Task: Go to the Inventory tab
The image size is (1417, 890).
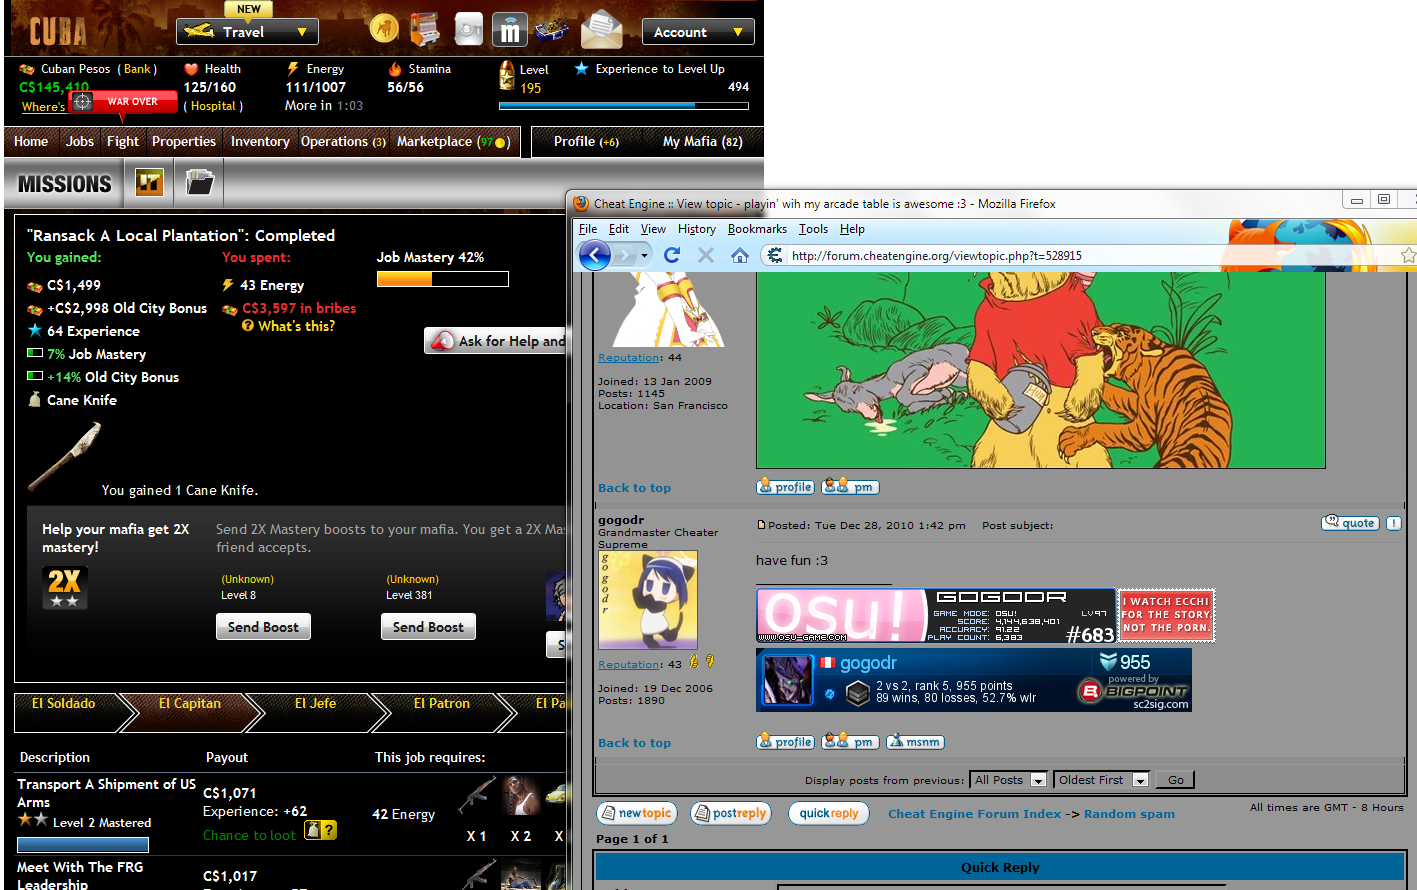Action: [x=260, y=141]
